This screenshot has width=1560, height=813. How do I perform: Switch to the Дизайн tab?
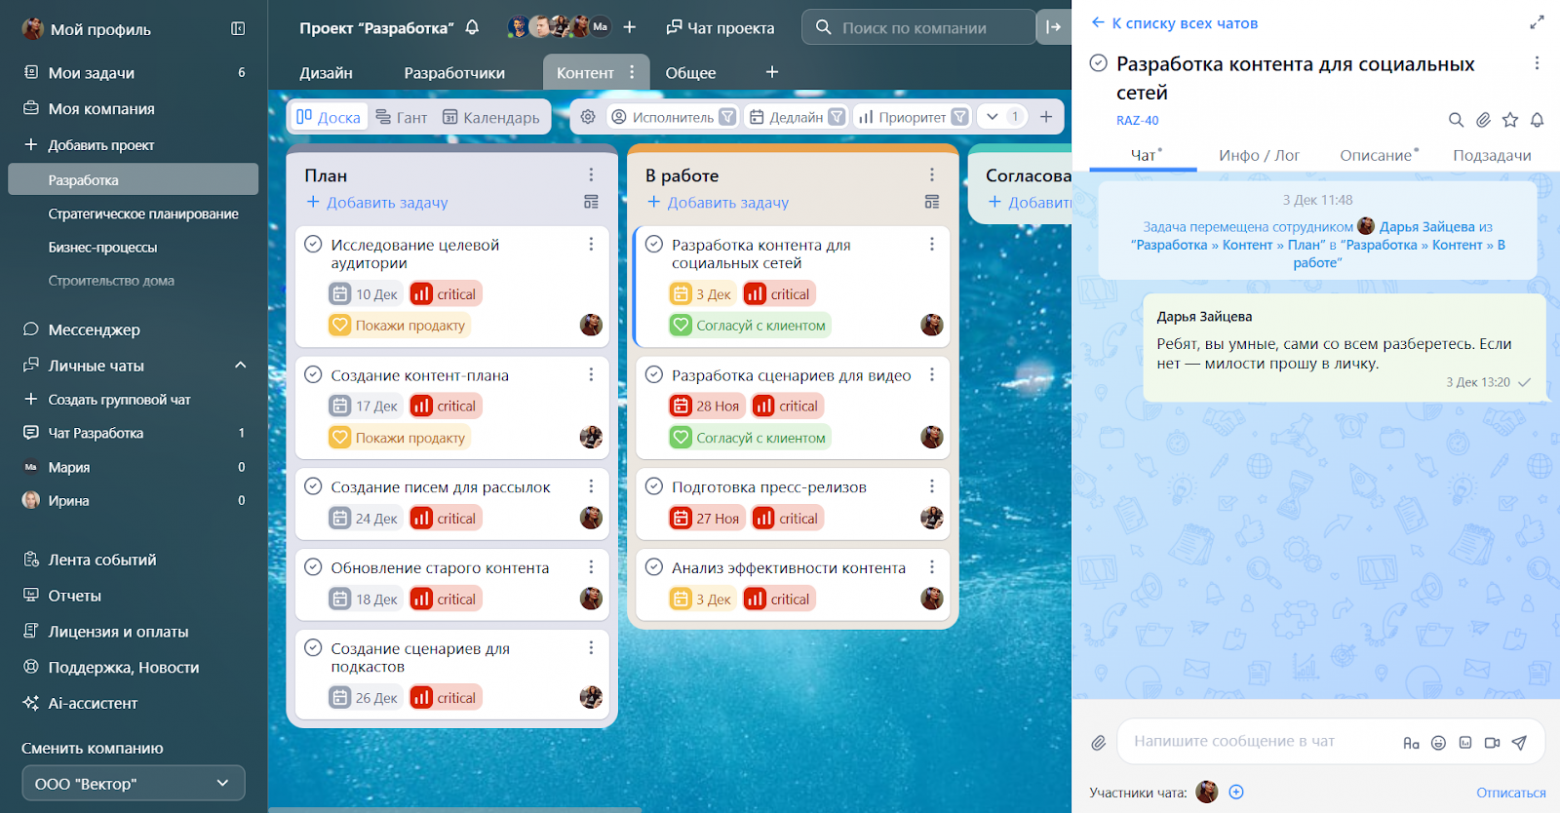click(326, 73)
